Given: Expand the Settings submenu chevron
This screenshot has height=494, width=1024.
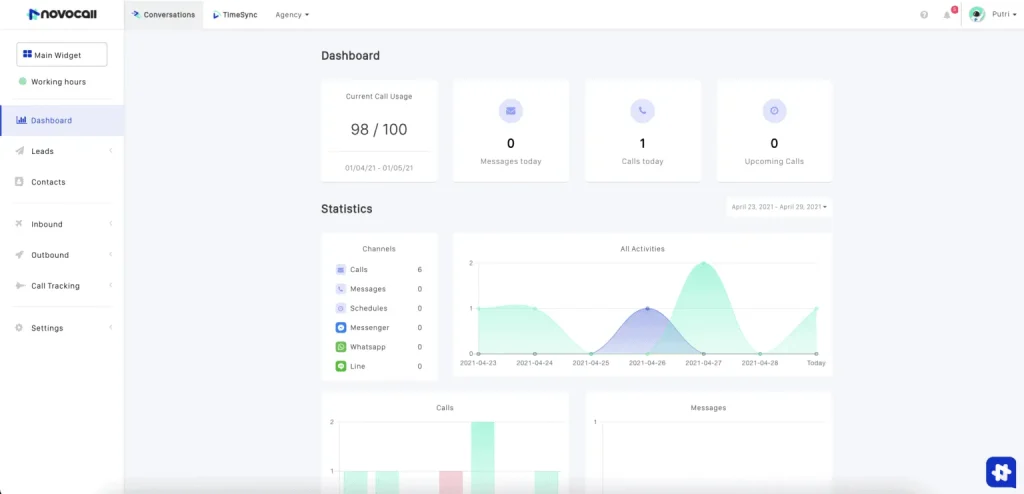Looking at the screenshot, I should (x=110, y=327).
